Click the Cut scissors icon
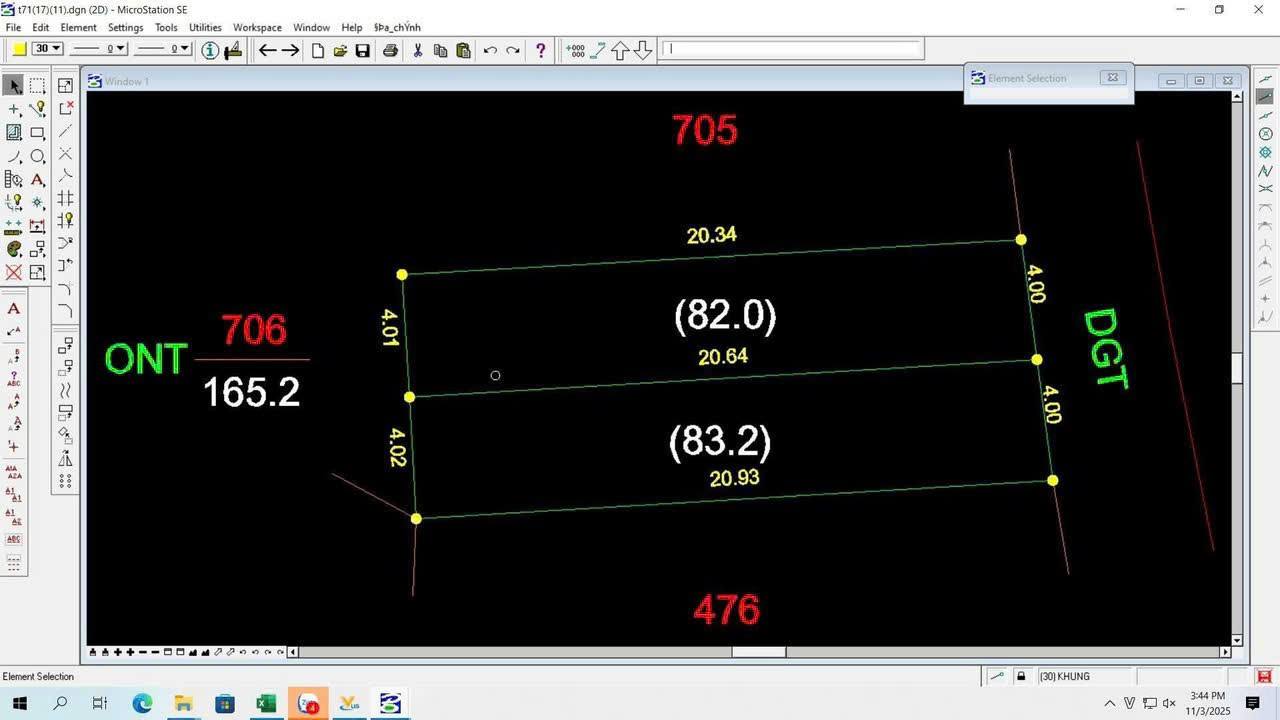The image size is (1280, 720). [417, 50]
